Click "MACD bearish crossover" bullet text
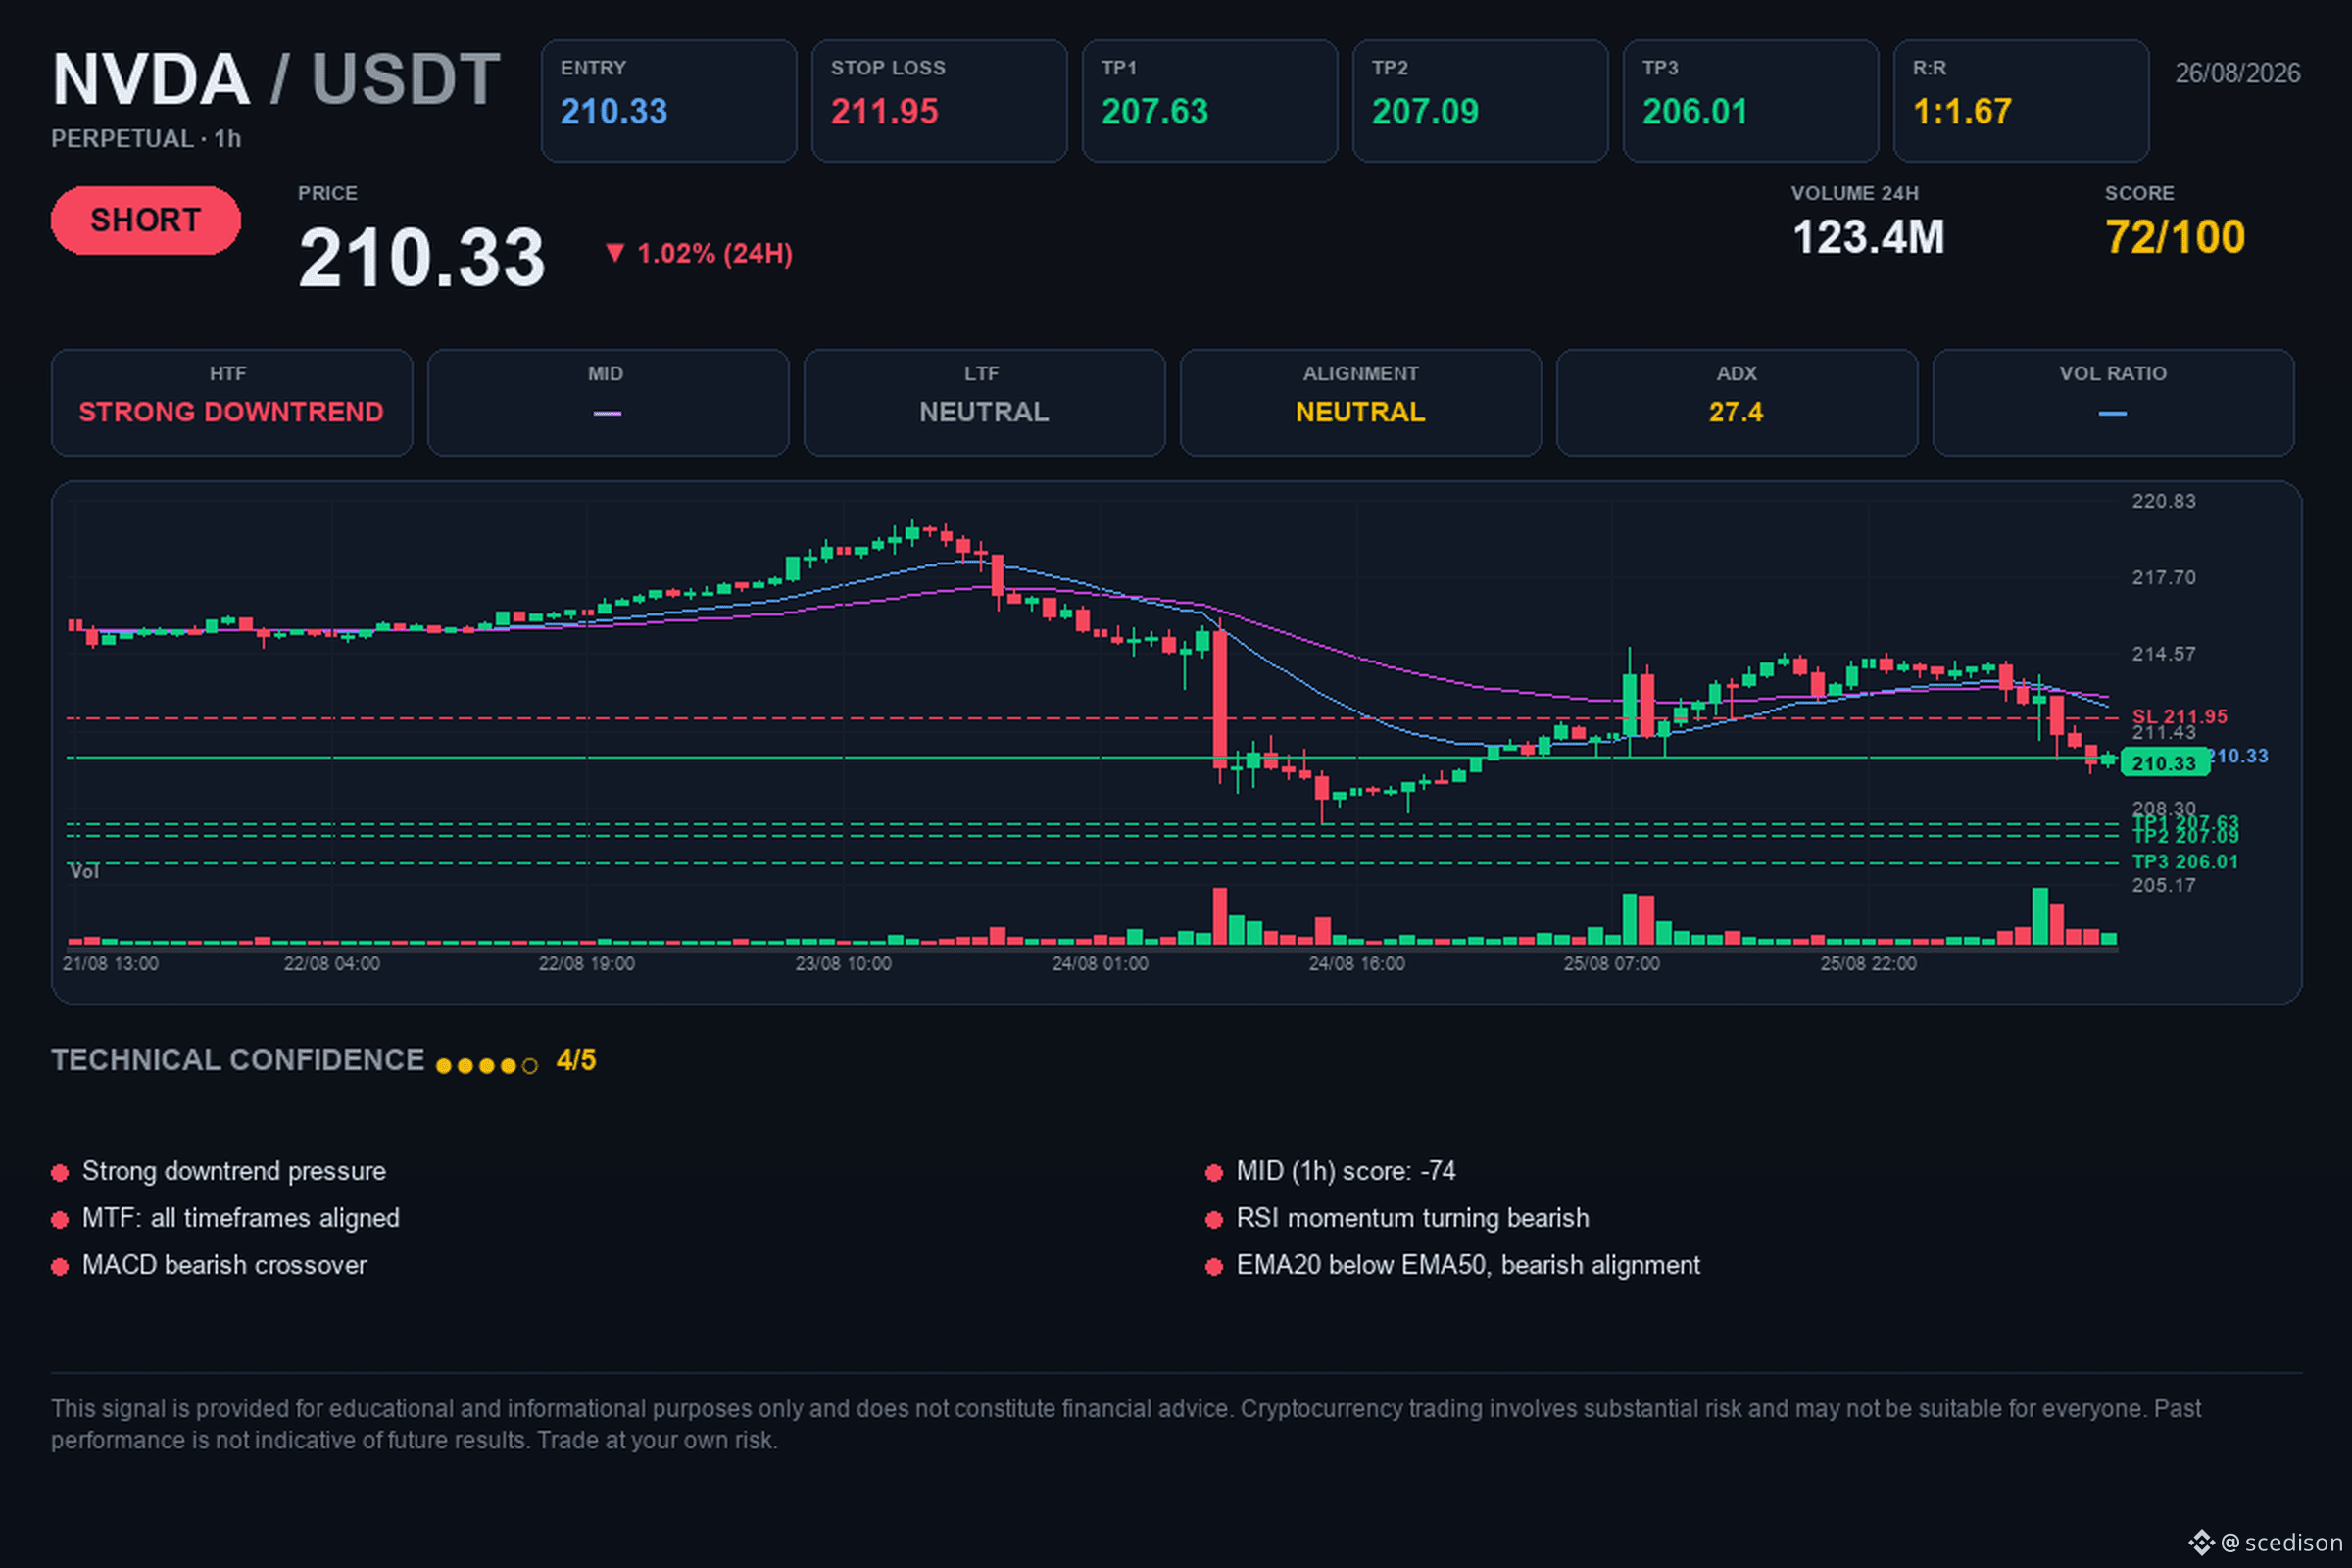This screenshot has height=1568, width=2352. pos(225,1266)
